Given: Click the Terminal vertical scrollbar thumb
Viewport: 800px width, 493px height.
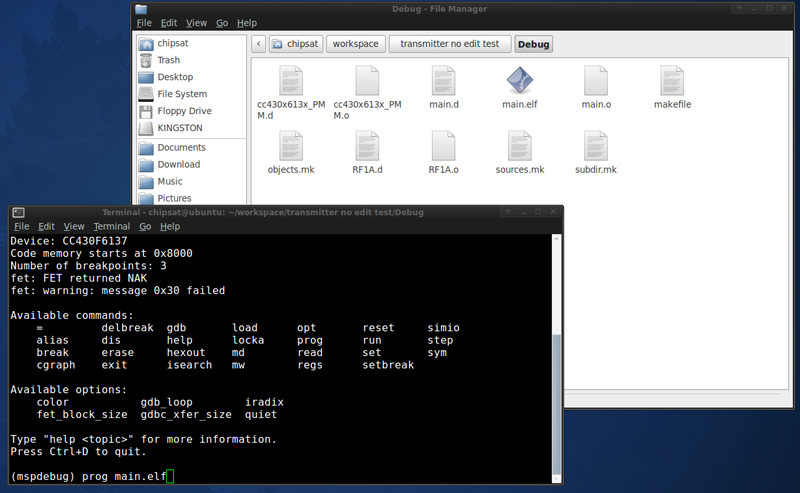Looking at the screenshot, I should pos(557,405).
